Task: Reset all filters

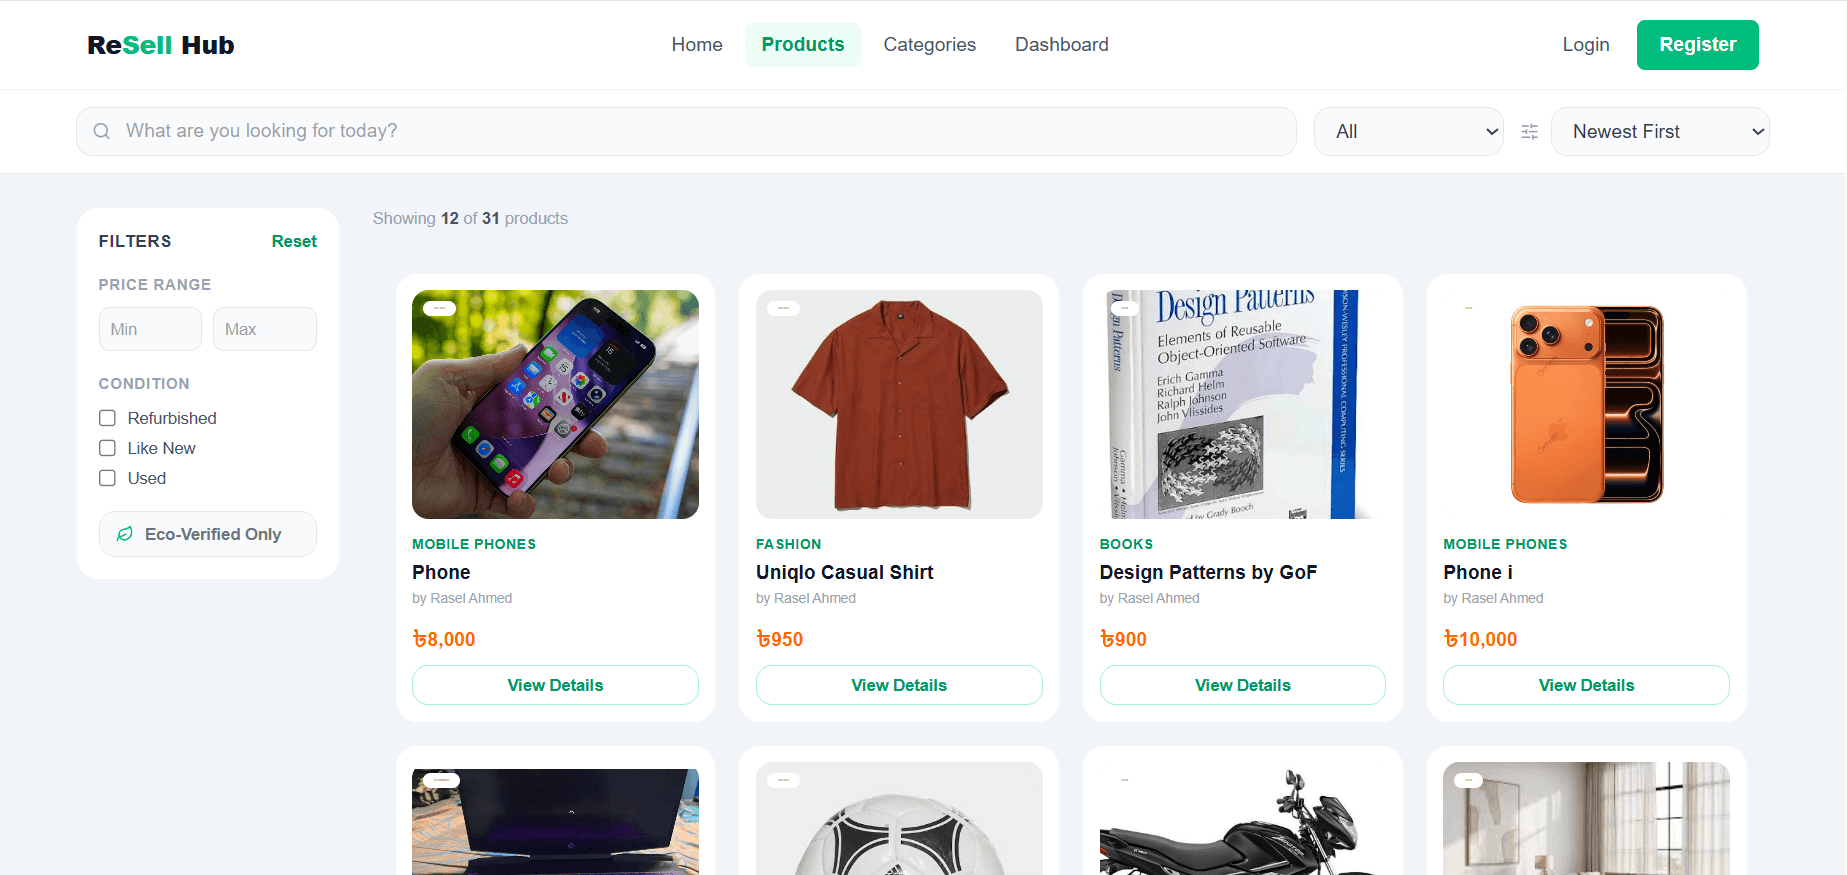Action: click(x=294, y=241)
